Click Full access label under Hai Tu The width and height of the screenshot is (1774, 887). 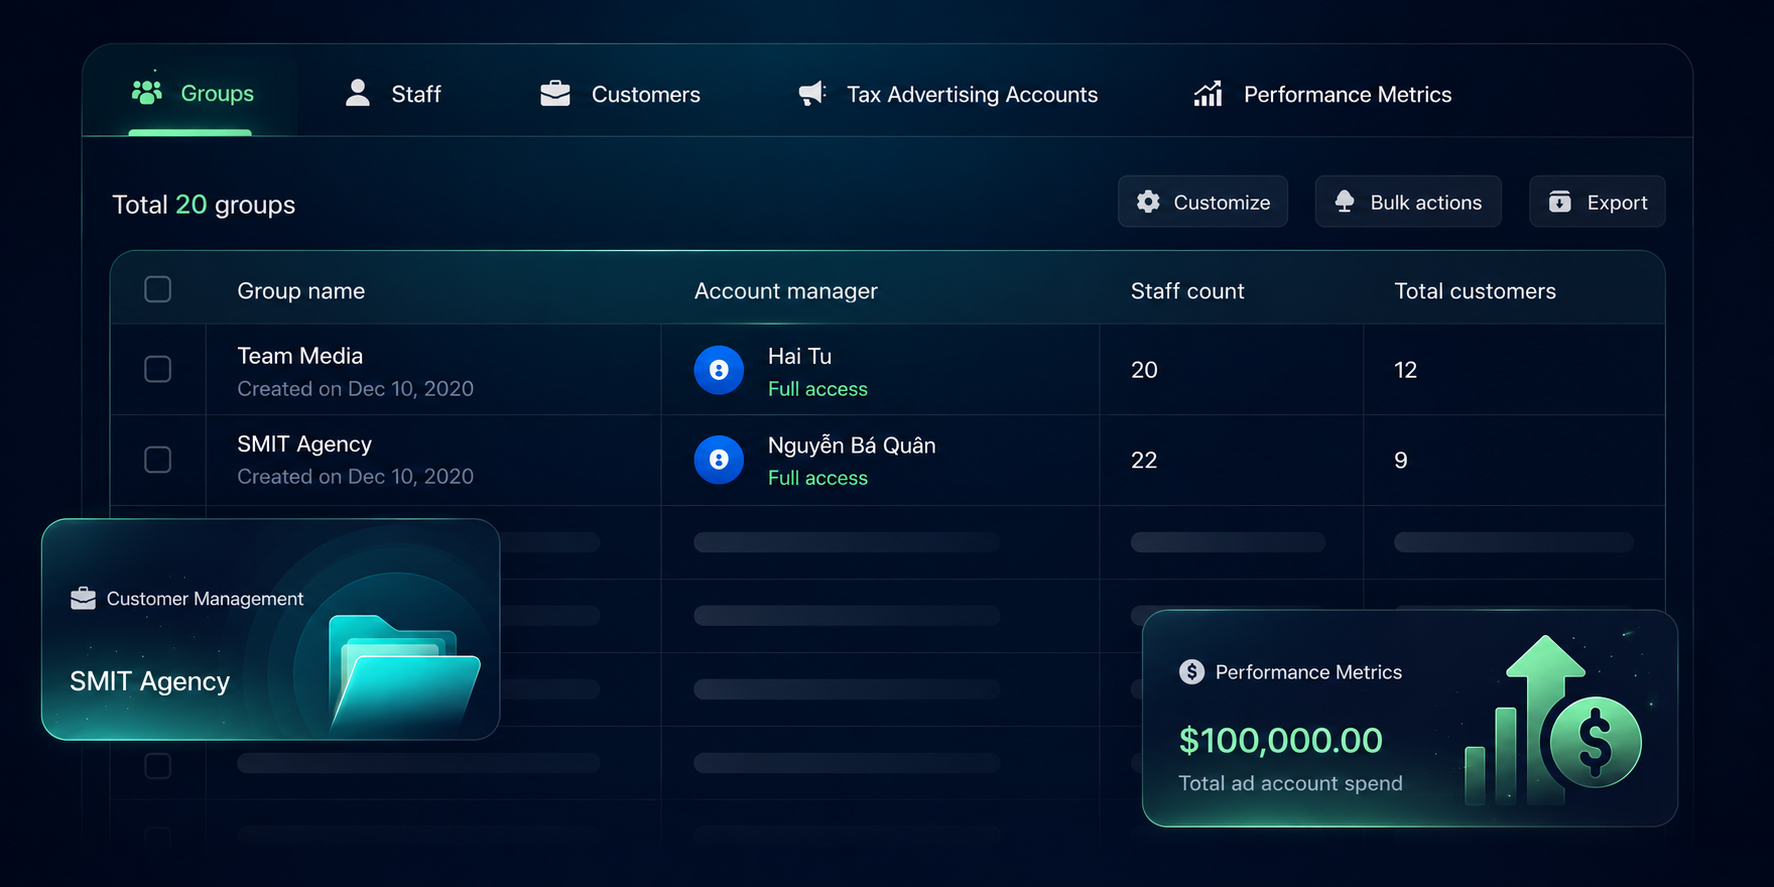click(x=818, y=389)
